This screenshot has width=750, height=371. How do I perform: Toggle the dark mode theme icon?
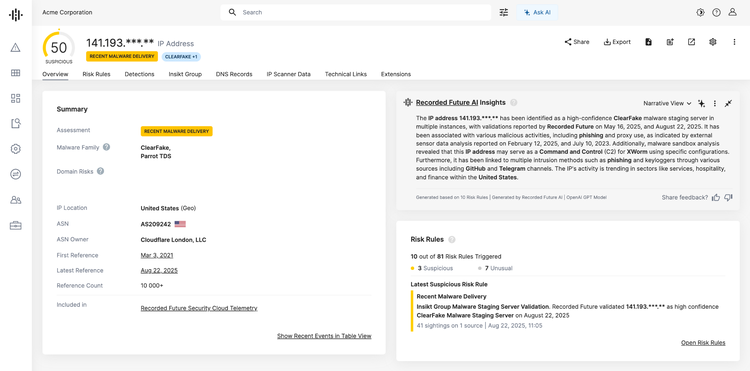pyautogui.click(x=700, y=12)
